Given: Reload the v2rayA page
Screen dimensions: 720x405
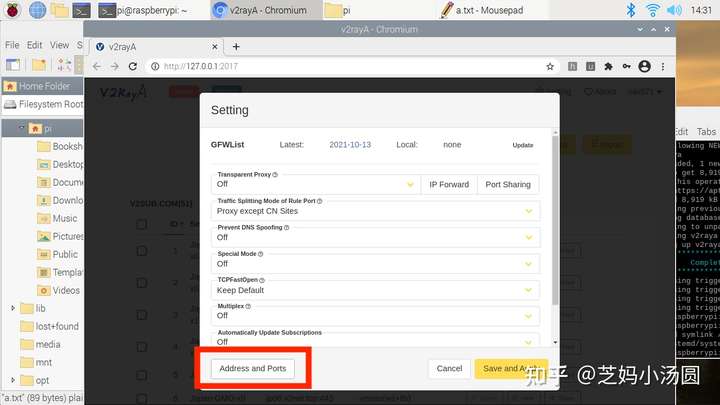Looking at the screenshot, I should pyautogui.click(x=133, y=66).
